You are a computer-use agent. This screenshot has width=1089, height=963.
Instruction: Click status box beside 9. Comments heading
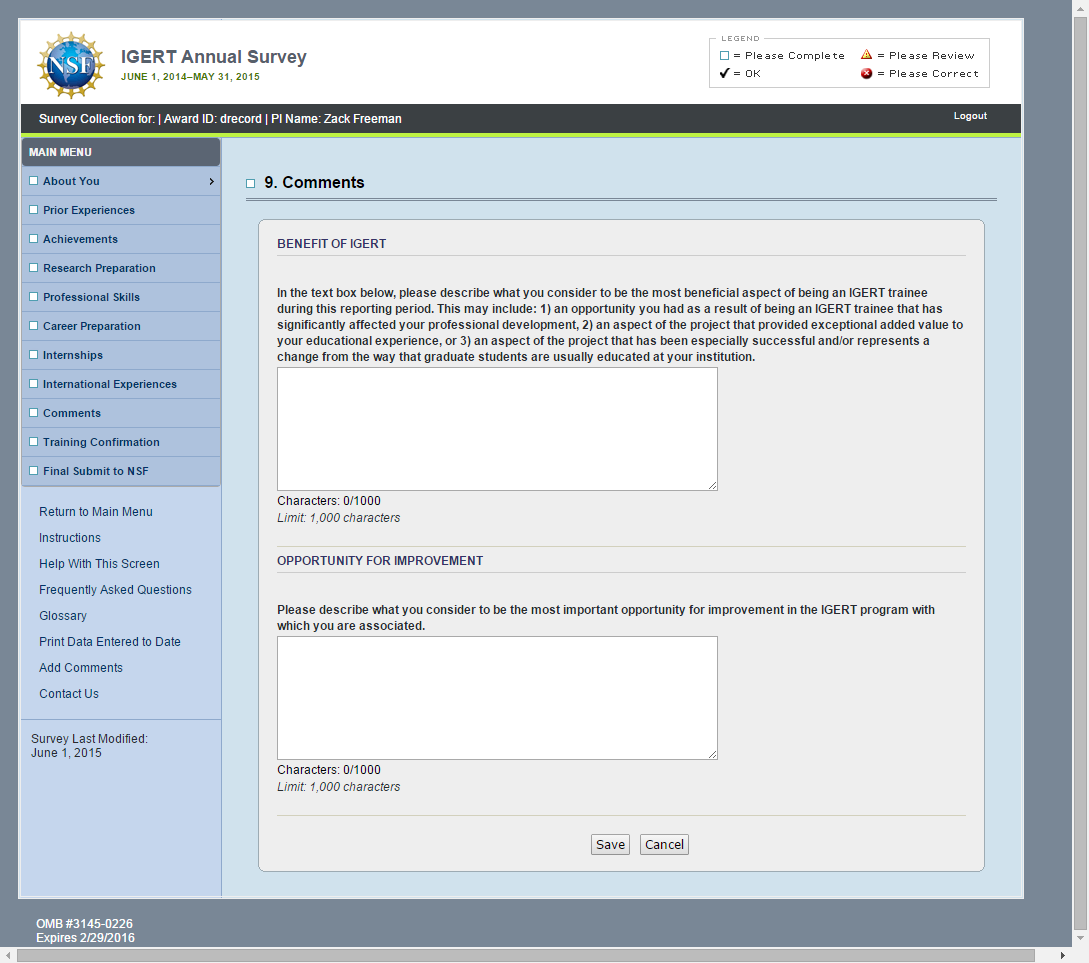pos(251,183)
